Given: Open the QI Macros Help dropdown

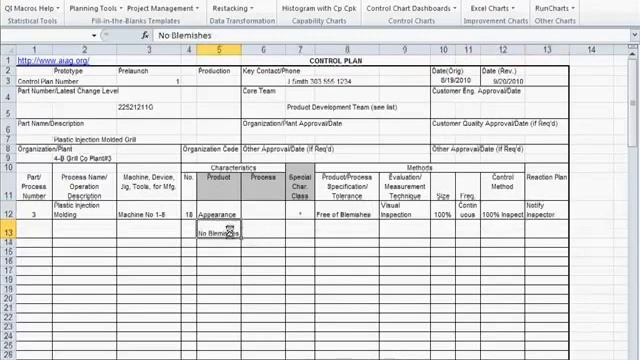Looking at the screenshot, I should pos(32,8).
